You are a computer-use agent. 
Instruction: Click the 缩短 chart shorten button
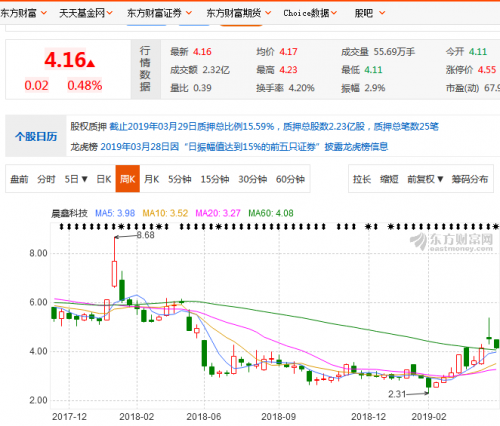pyautogui.click(x=389, y=179)
